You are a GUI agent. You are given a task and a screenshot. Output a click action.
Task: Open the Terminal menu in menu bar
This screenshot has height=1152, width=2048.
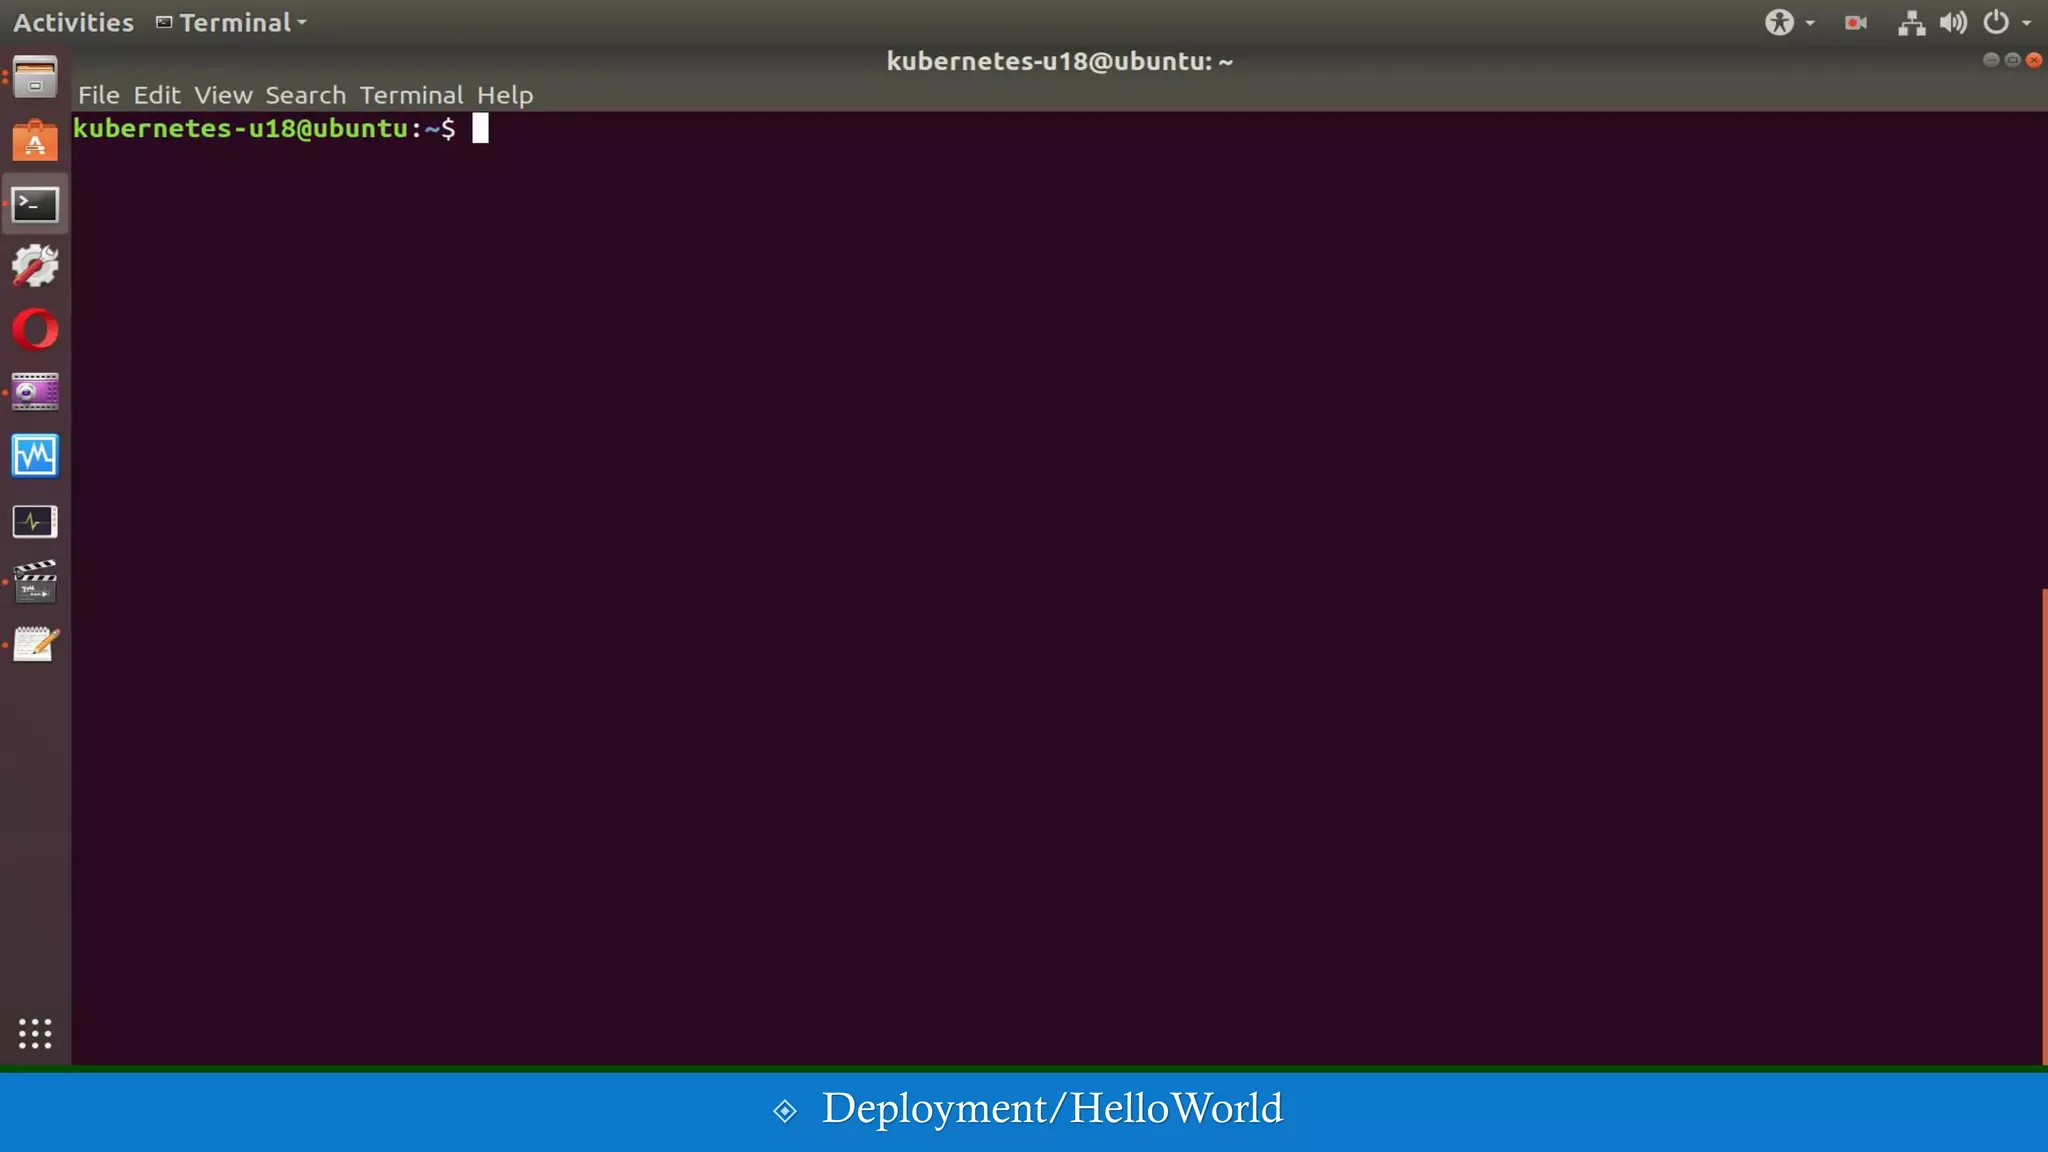tap(411, 95)
